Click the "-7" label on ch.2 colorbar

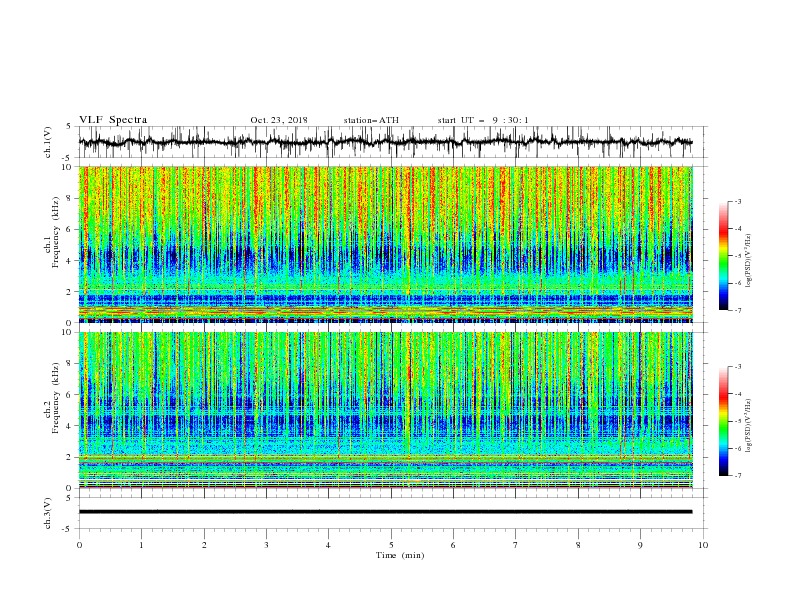pos(738,475)
